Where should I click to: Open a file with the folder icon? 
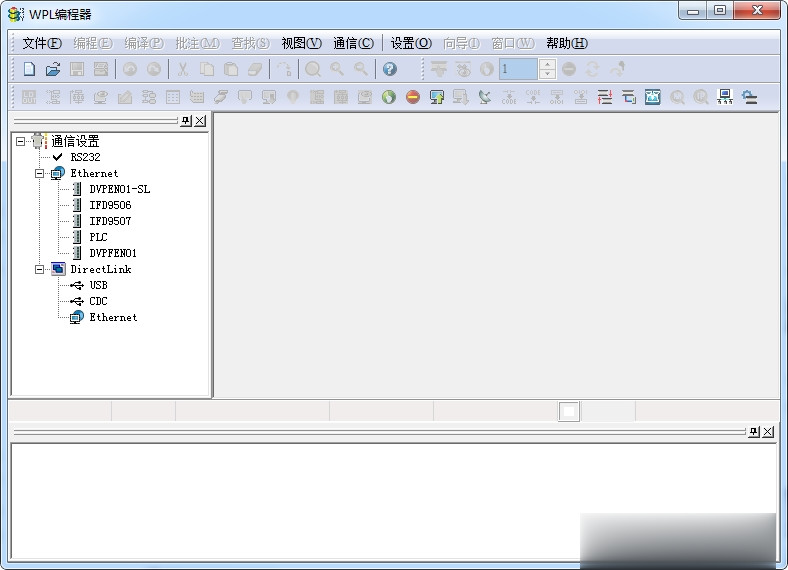(53, 69)
